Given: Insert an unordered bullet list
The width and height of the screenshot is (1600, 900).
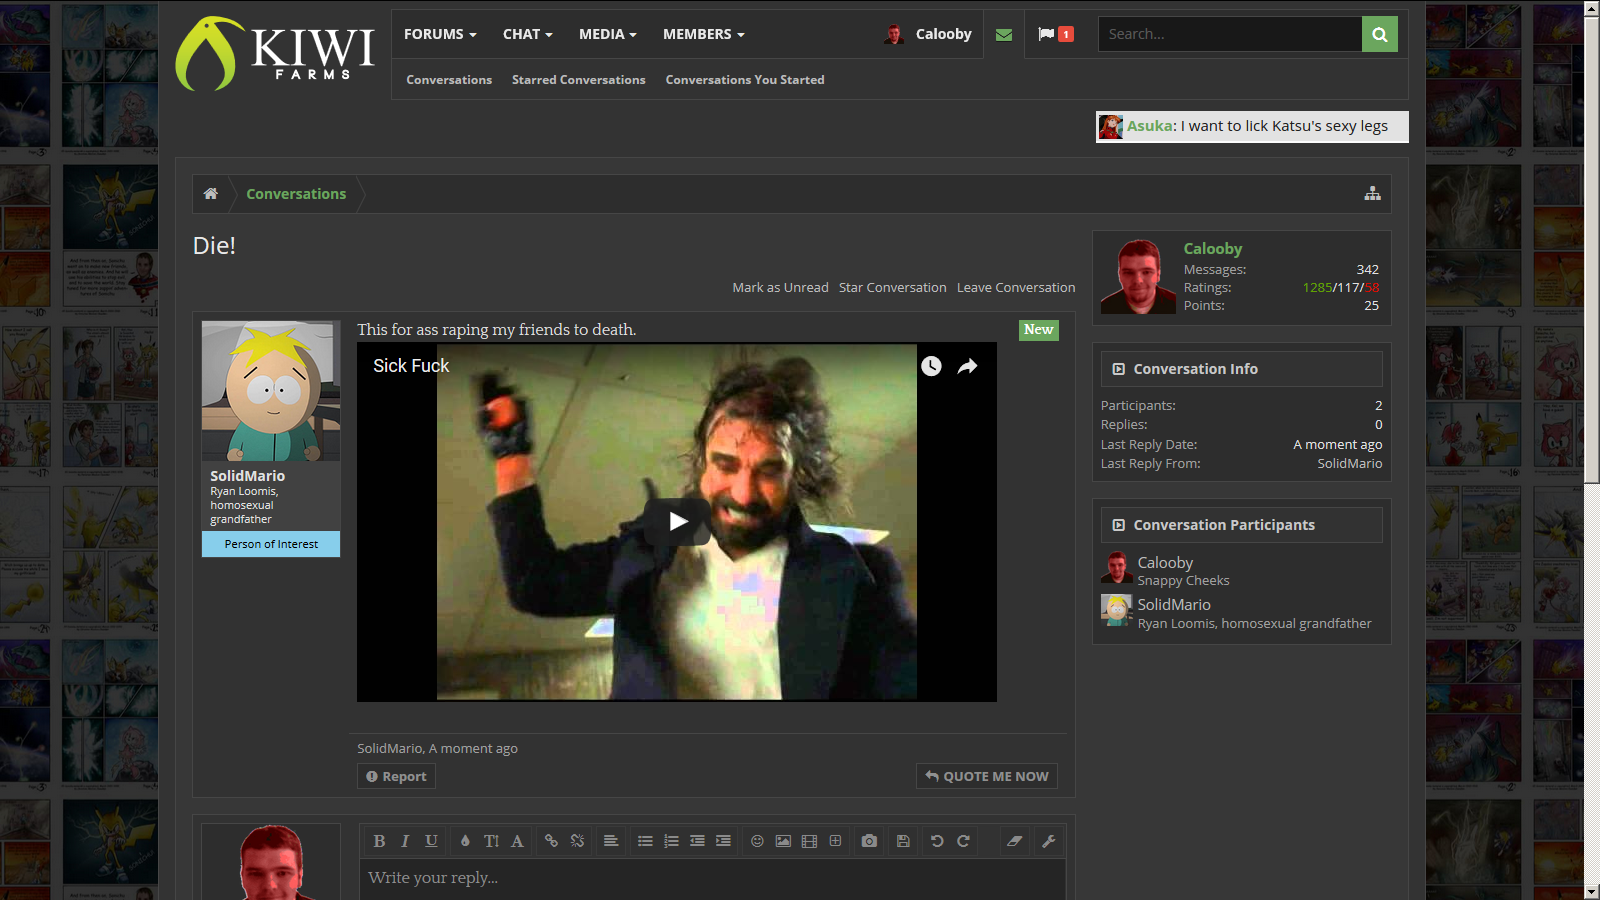Looking at the screenshot, I should (645, 841).
